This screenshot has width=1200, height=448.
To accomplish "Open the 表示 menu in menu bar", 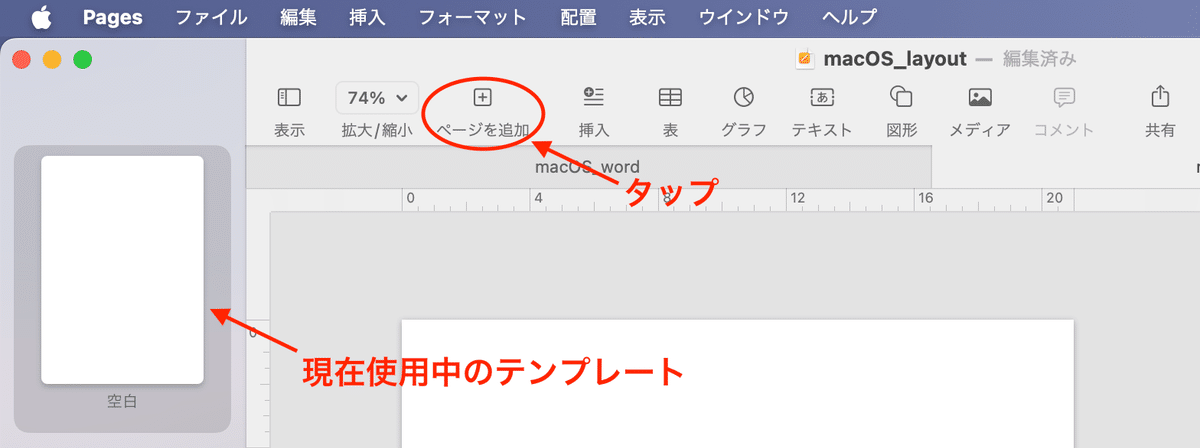I will [648, 17].
